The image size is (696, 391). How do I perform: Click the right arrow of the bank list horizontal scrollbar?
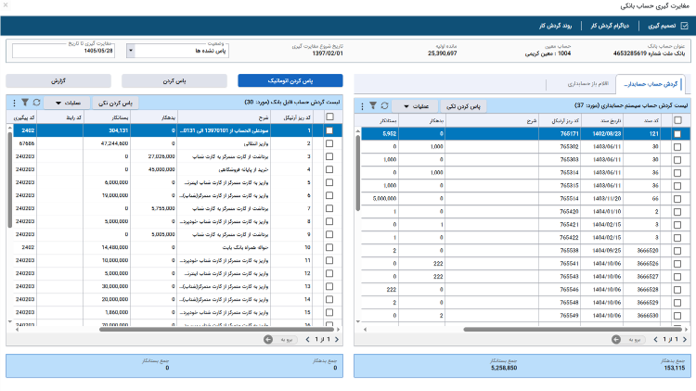338,329
